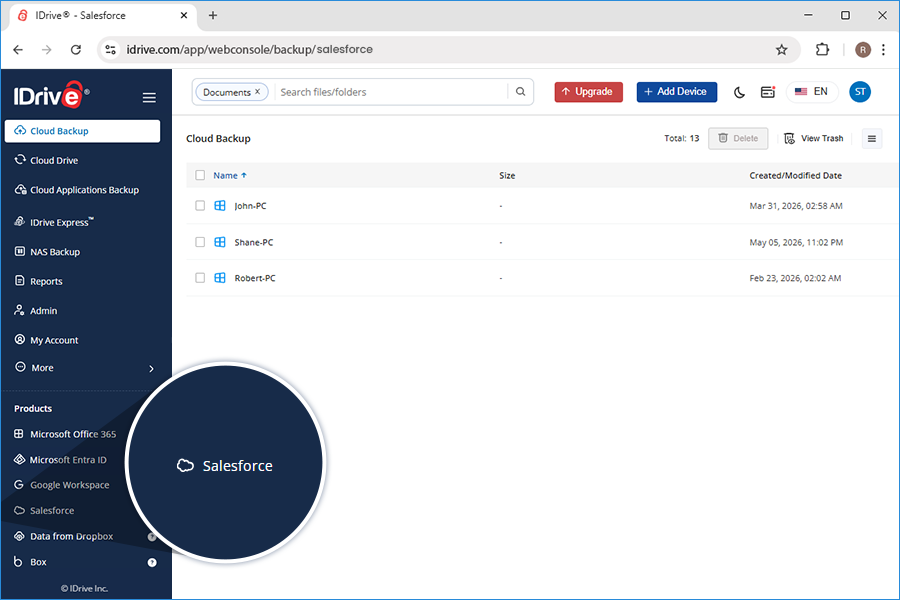Select Google Workspace product
900x600 pixels.
61,485
